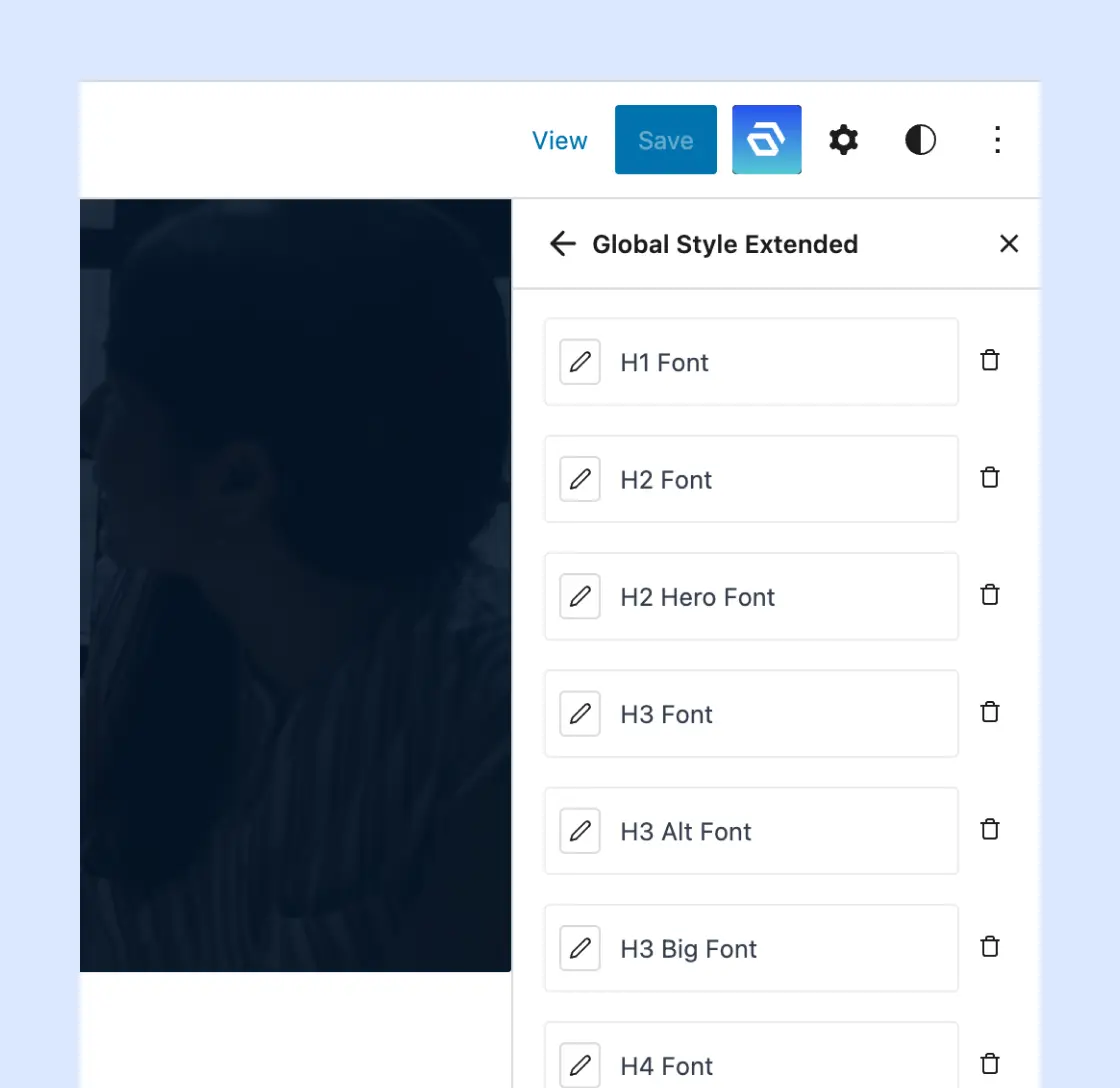Trash the H4 Font style
Screen dimensions: 1120x1088
pyautogui.click(x=989, y=1064)
